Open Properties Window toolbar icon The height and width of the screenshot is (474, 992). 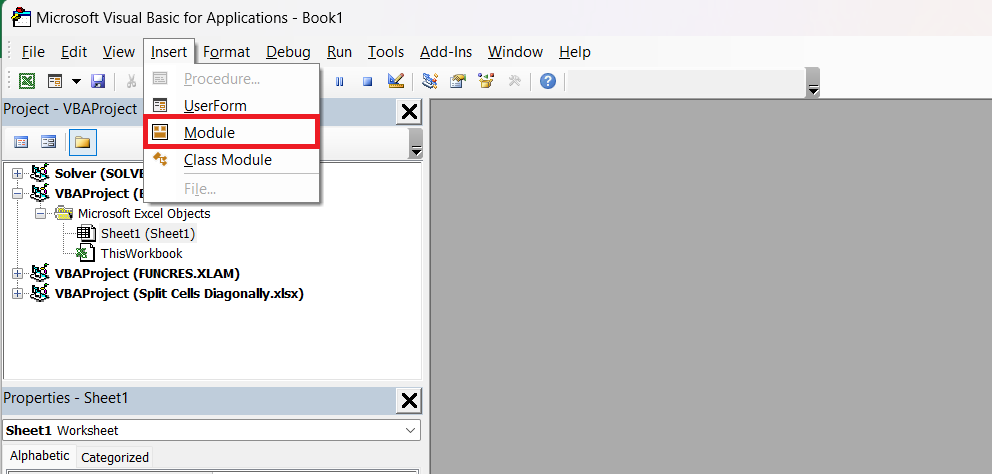458,81
